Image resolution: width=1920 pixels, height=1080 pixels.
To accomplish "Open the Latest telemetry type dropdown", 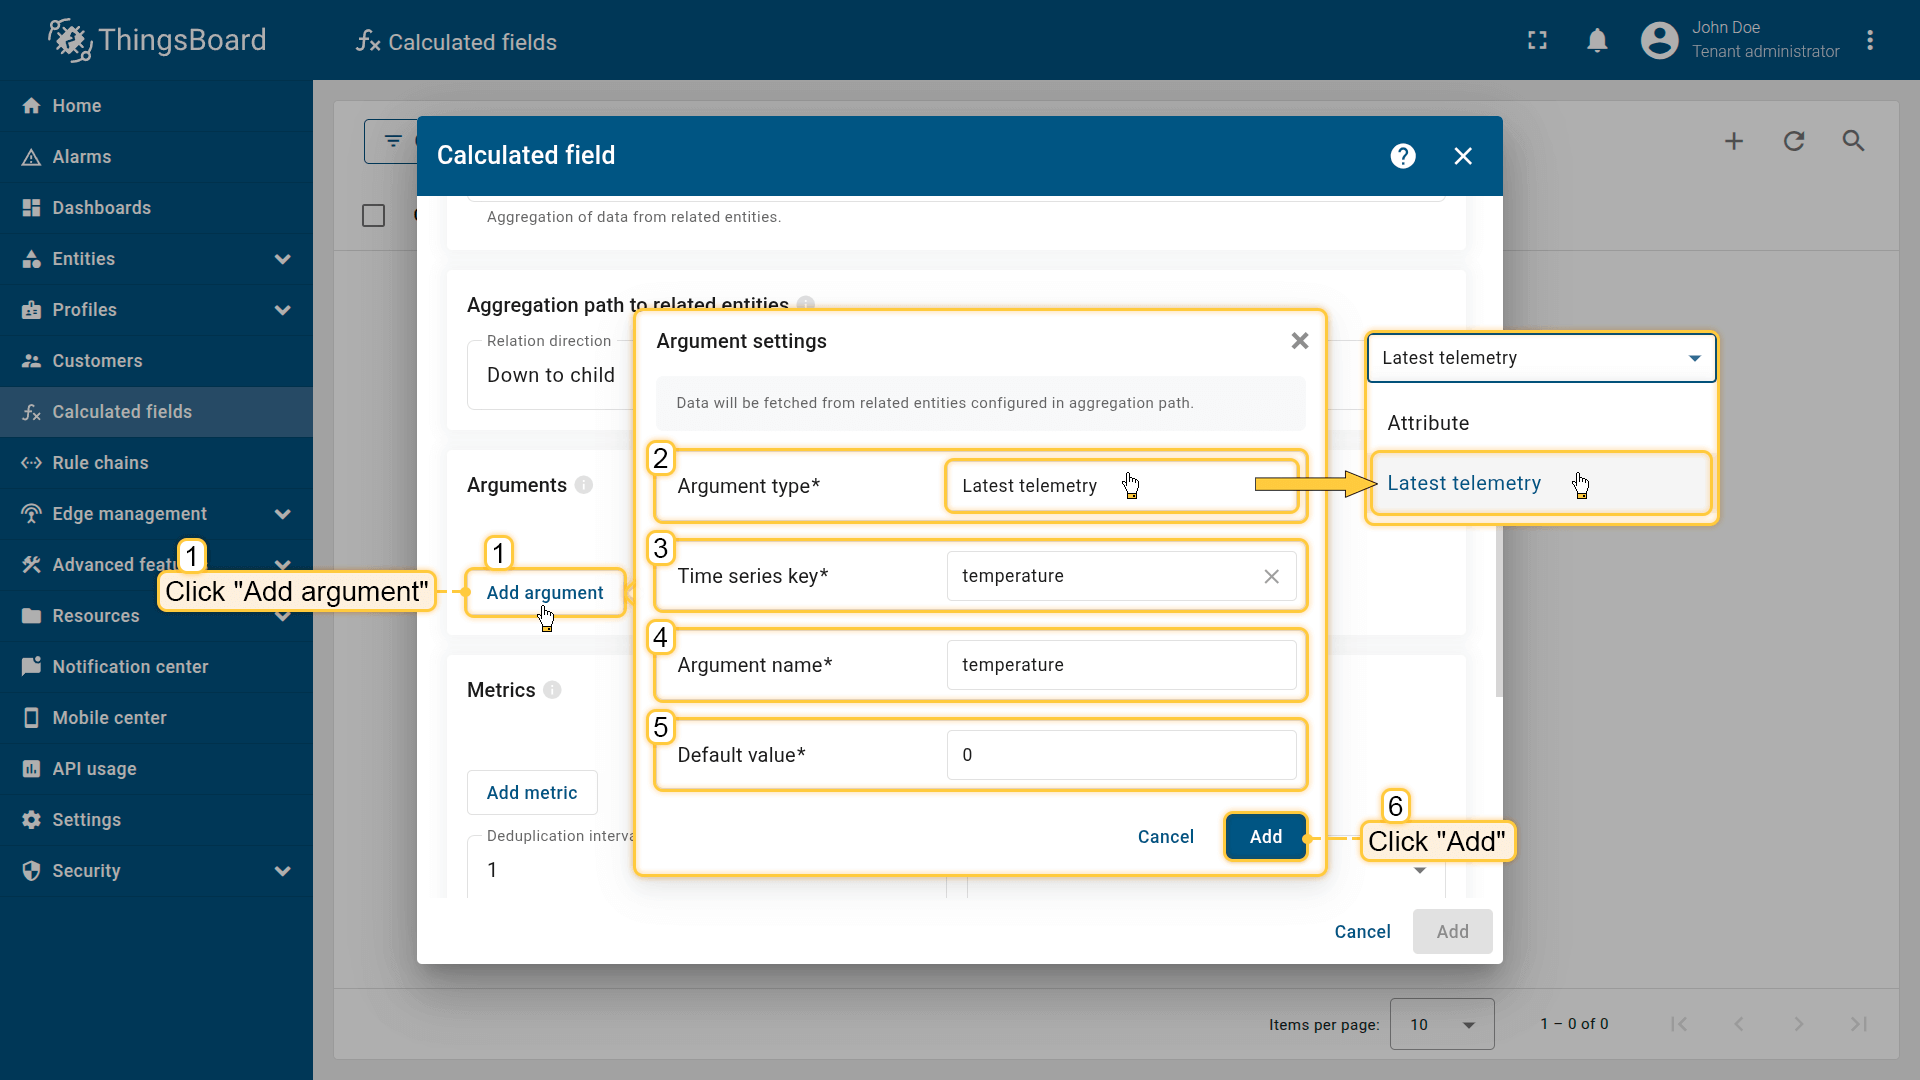I will (x=1540, y=358).
